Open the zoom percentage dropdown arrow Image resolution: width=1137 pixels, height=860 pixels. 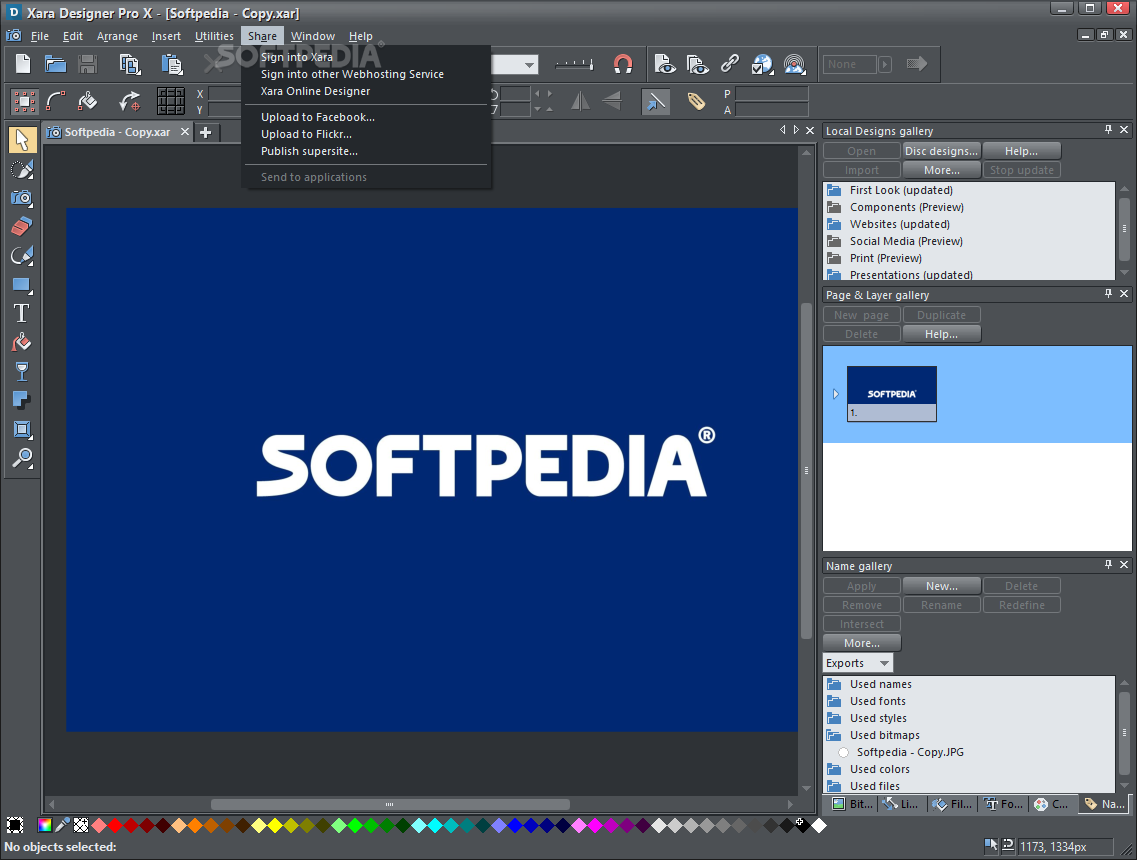(529, 65)
